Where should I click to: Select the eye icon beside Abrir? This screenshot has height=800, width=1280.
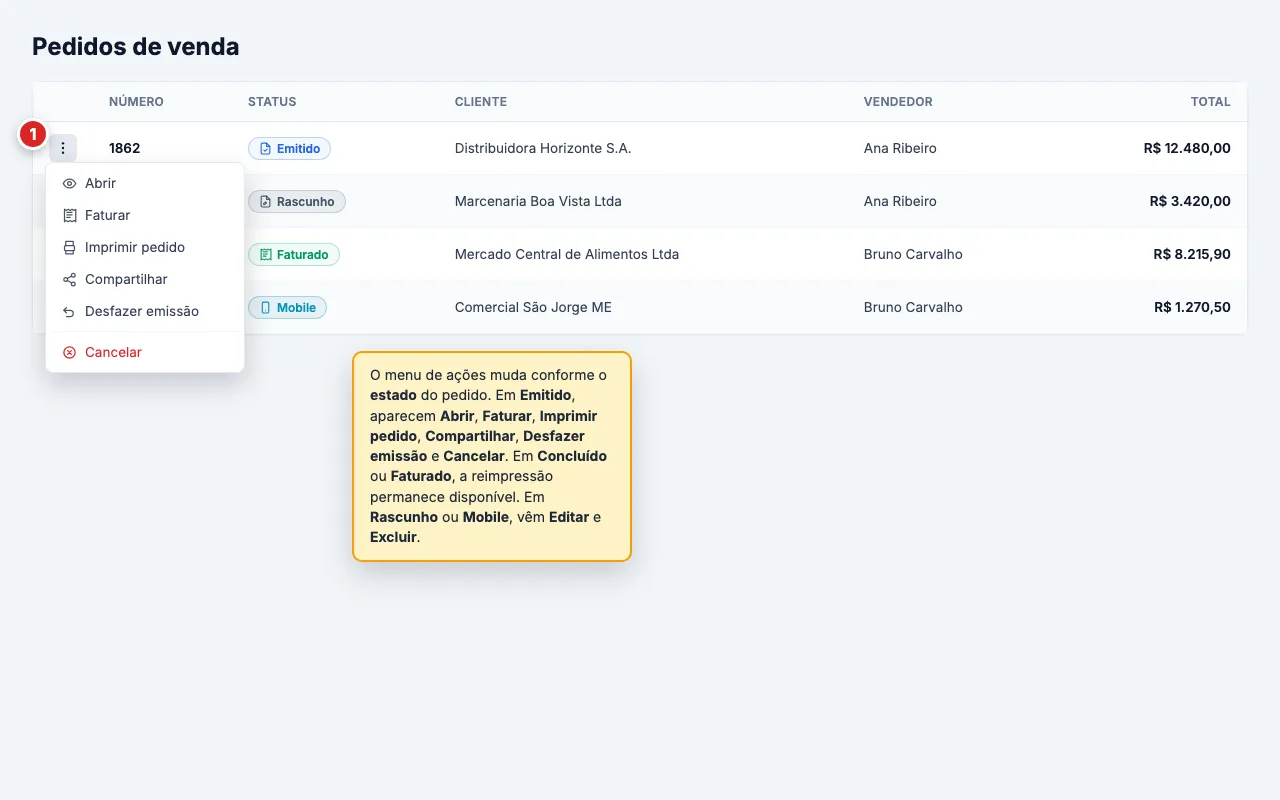point(69,184)
